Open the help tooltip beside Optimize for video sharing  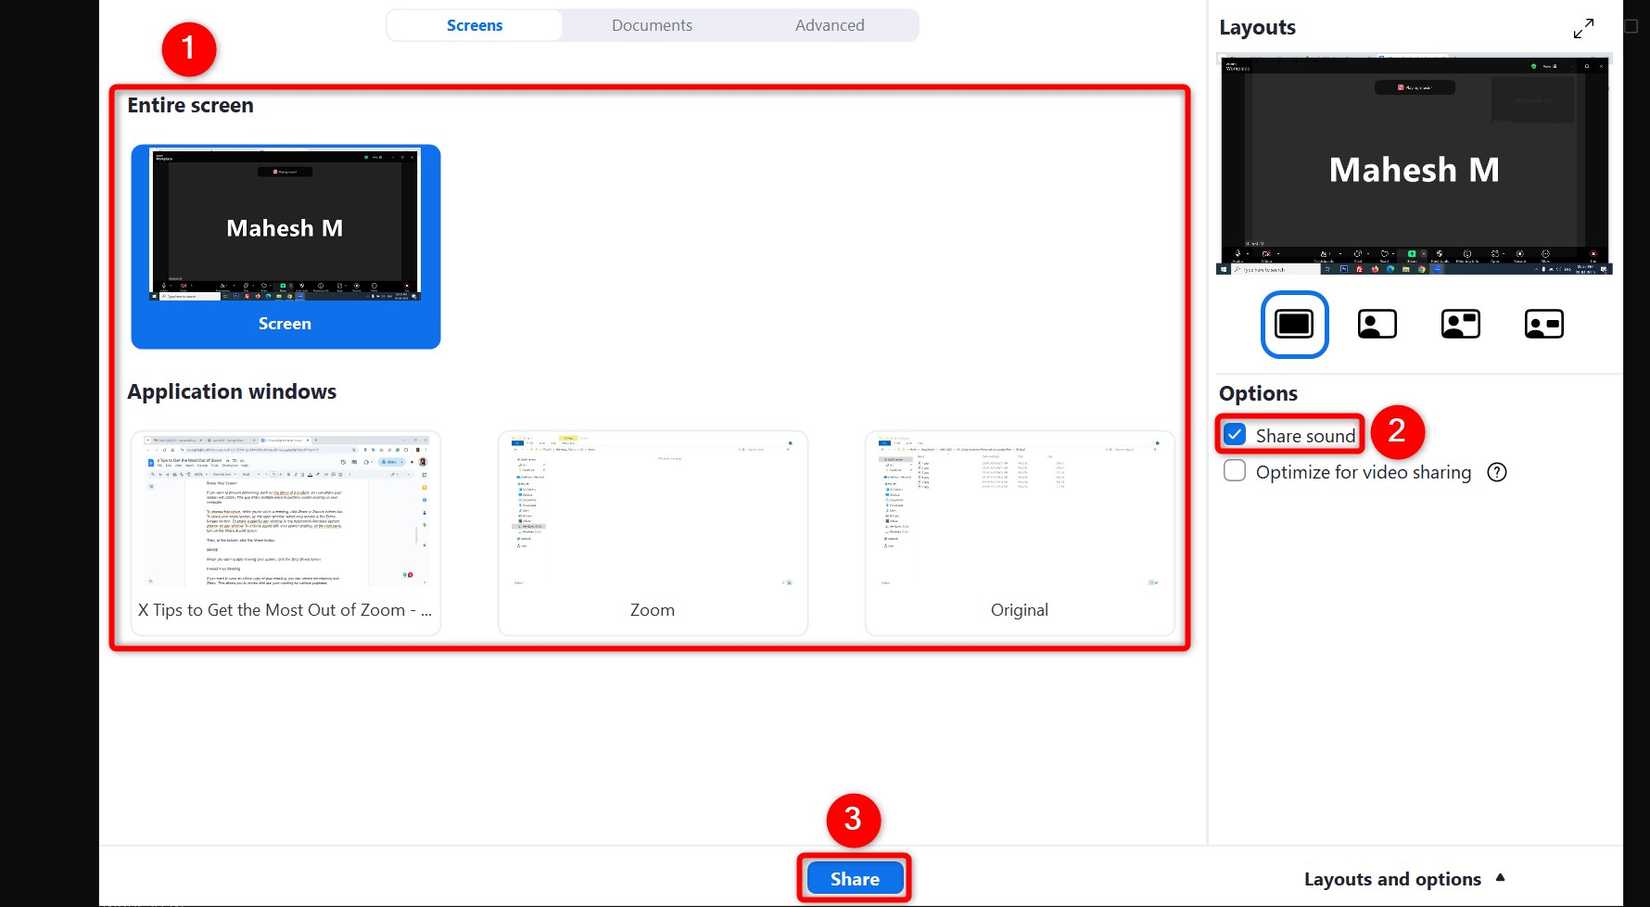pos(1497,471)
